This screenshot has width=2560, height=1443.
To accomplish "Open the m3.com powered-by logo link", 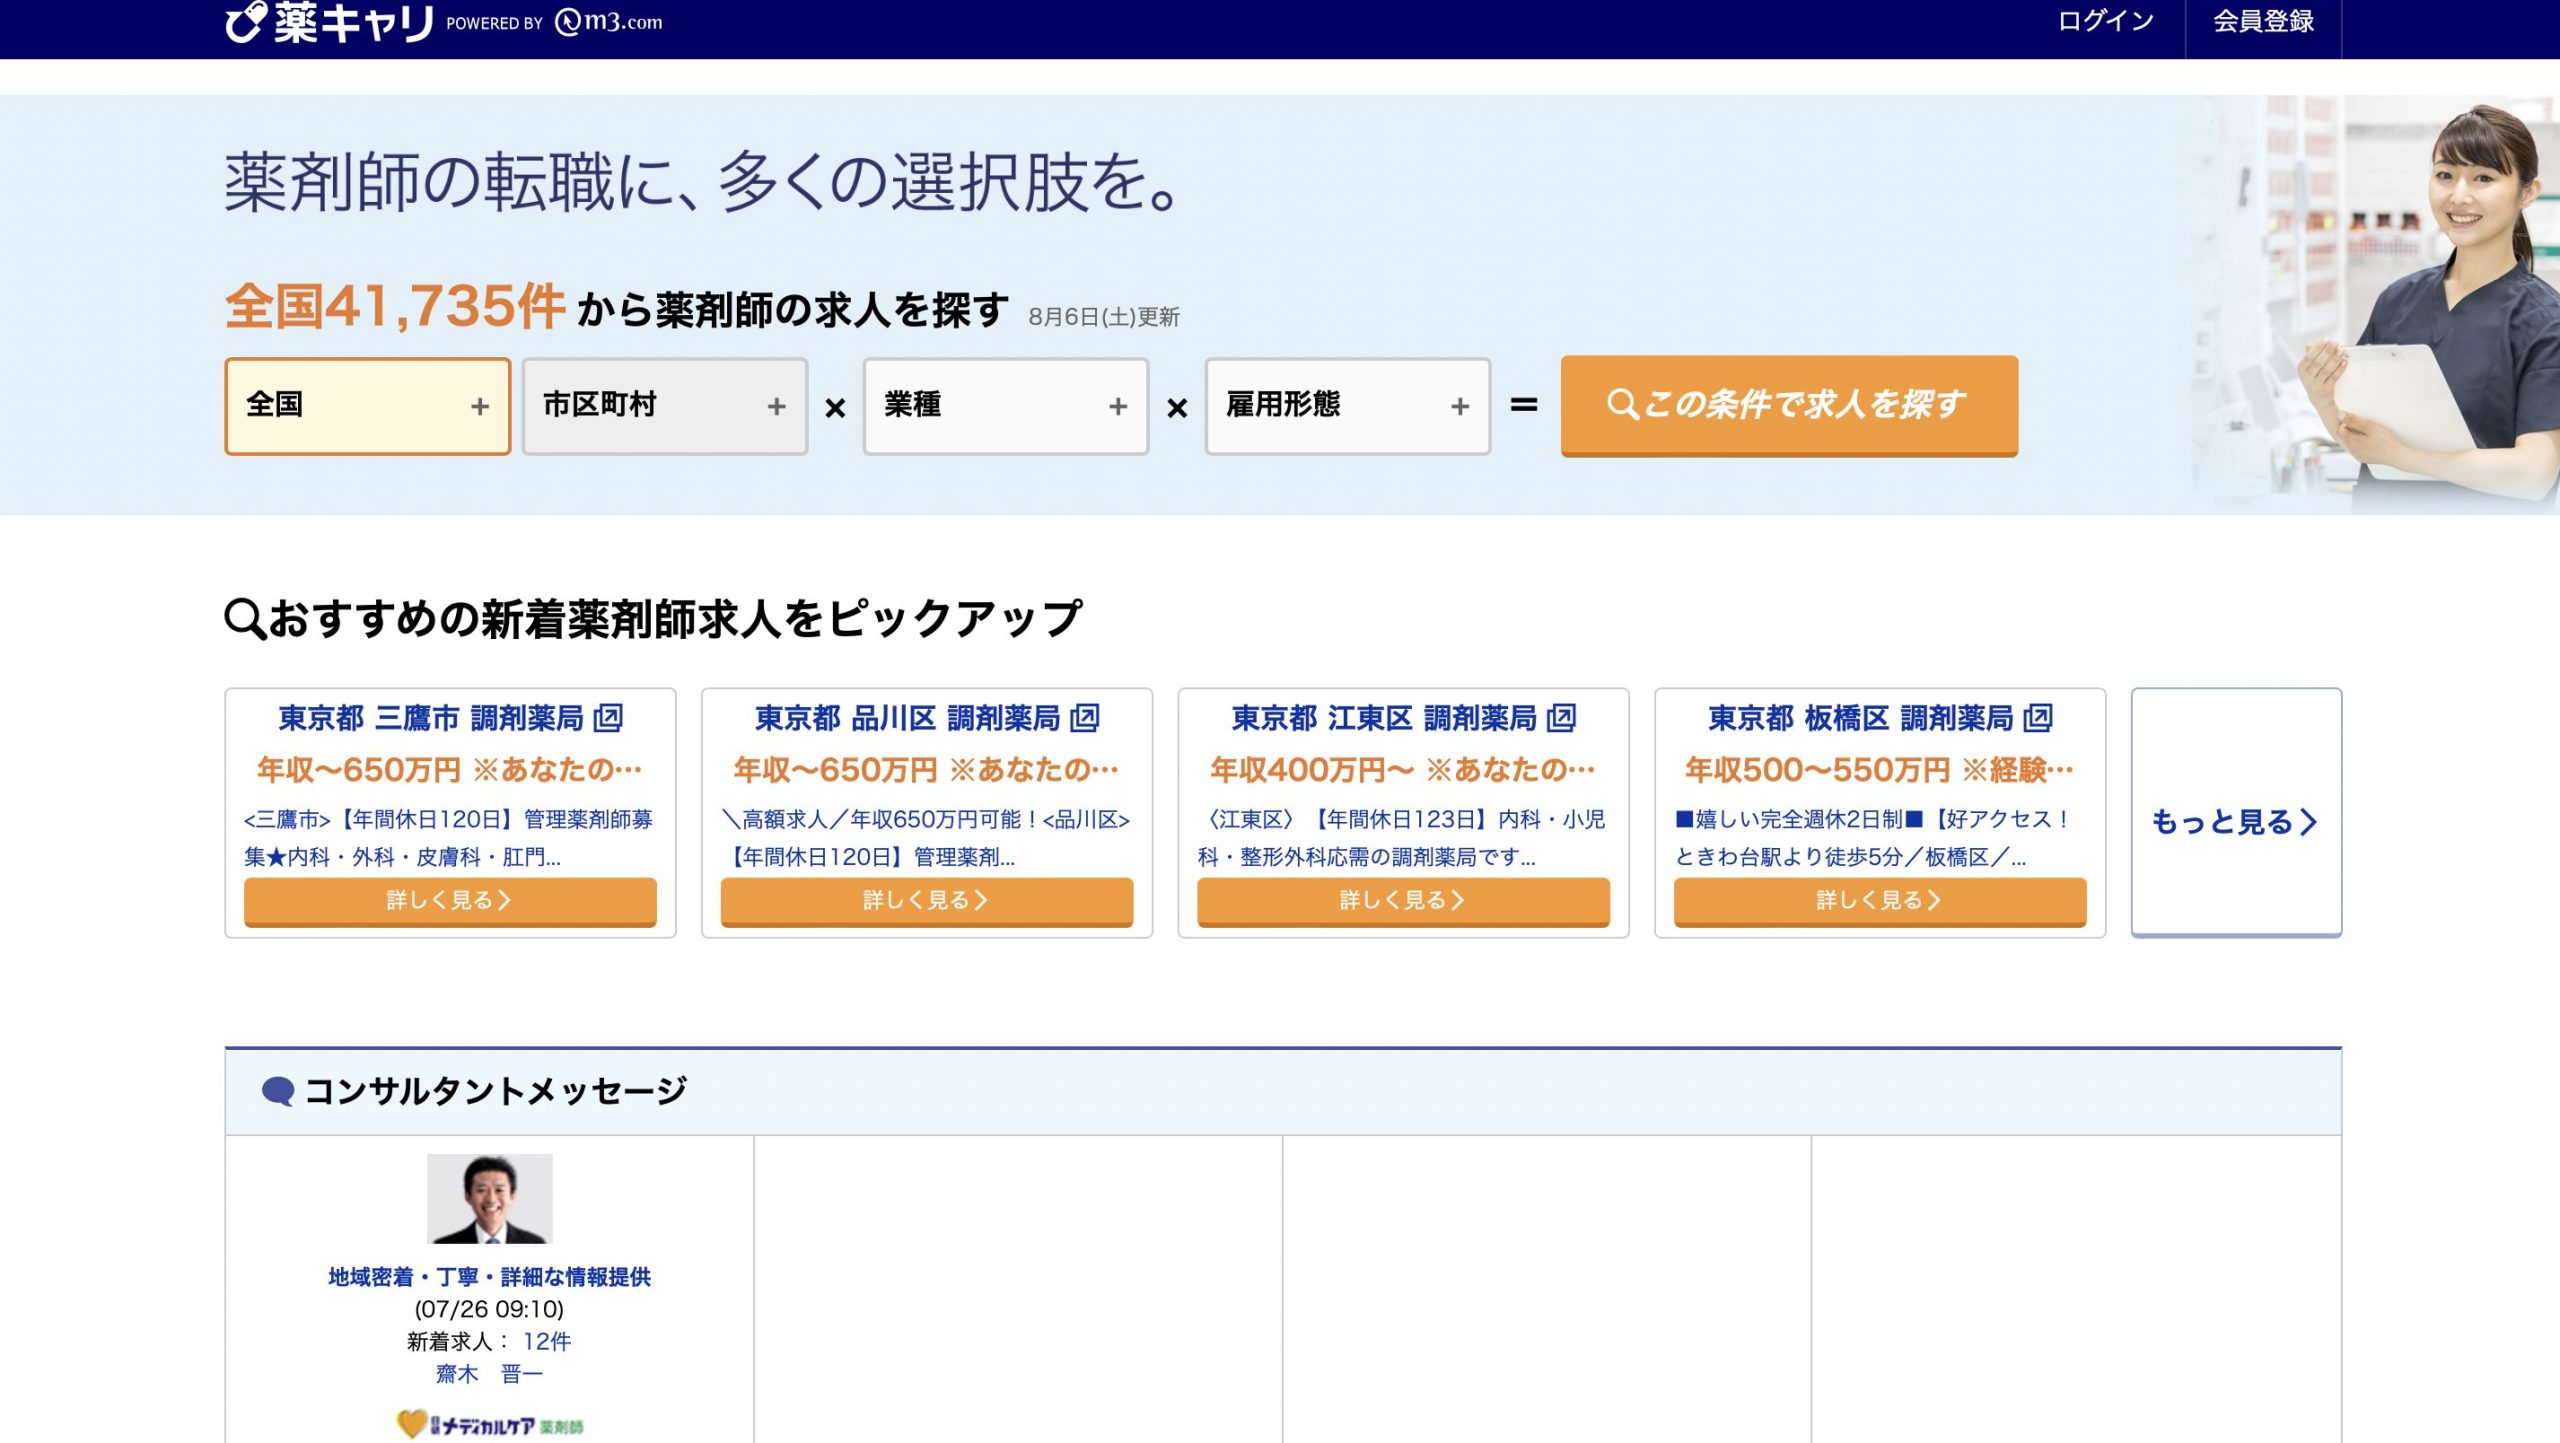I will (609, 22).
